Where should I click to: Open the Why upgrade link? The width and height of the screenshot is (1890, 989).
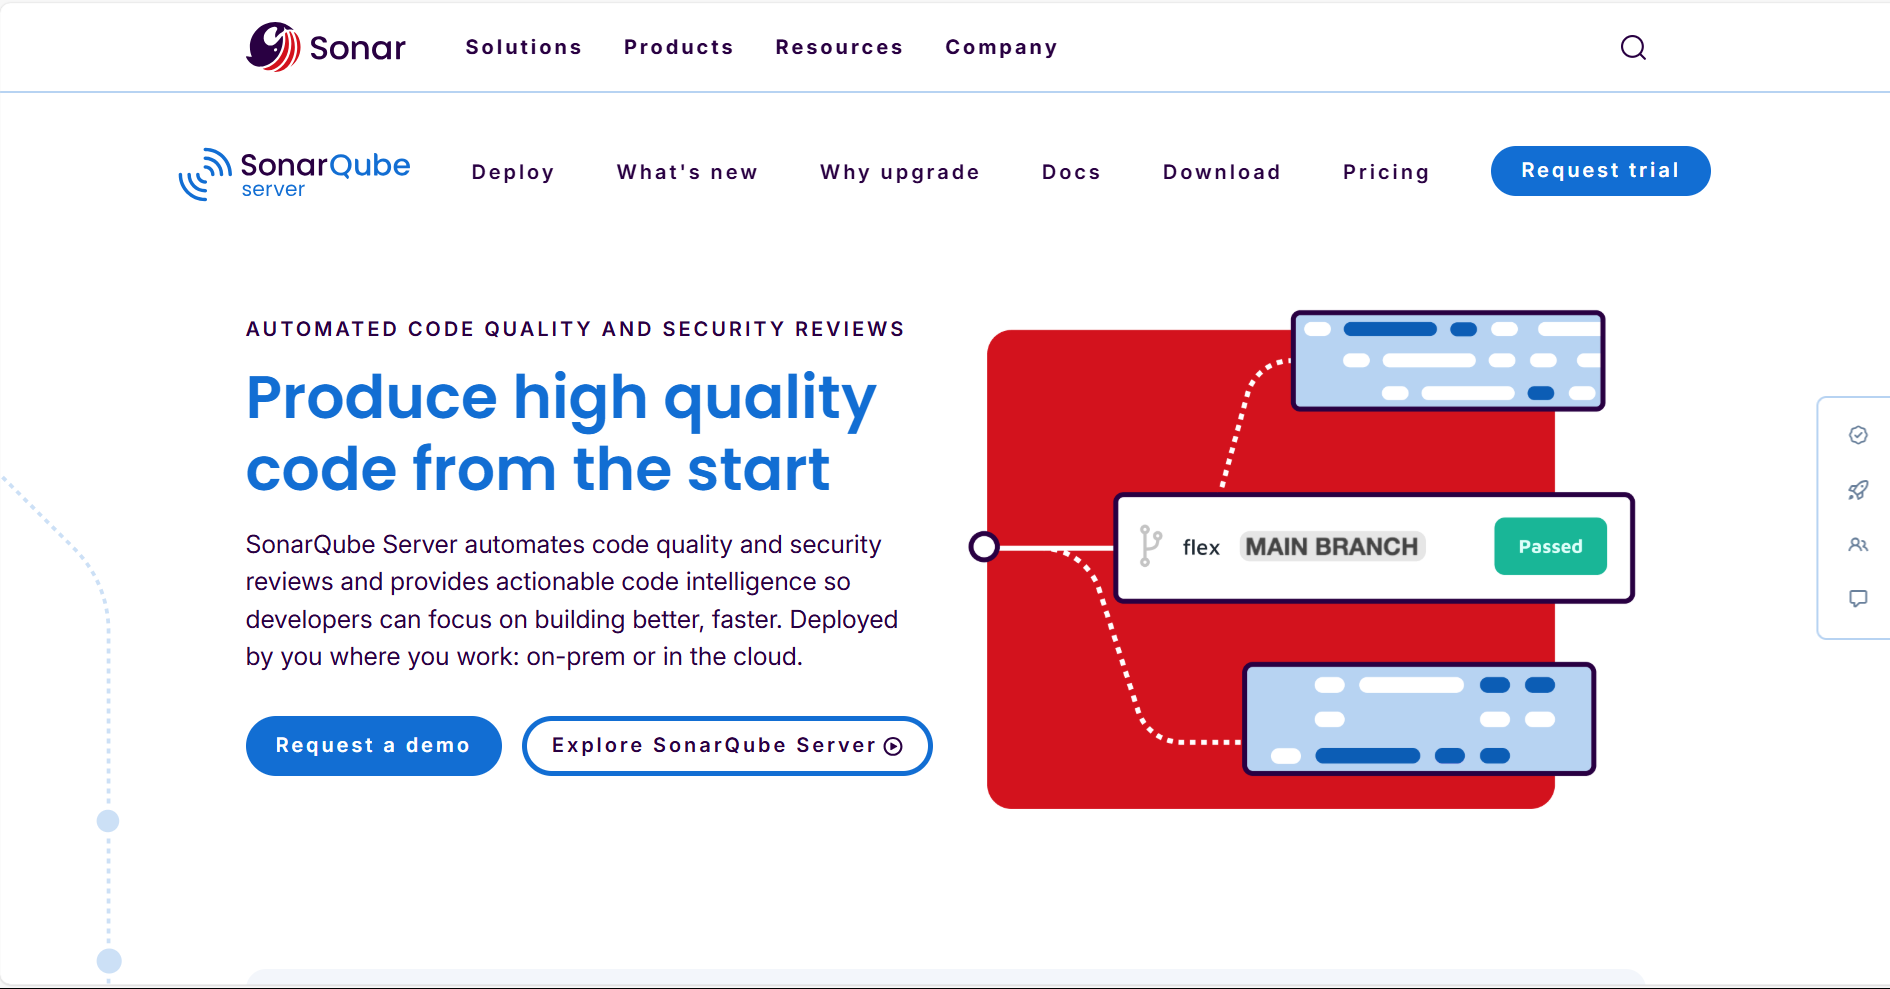[x=899, y=172]
